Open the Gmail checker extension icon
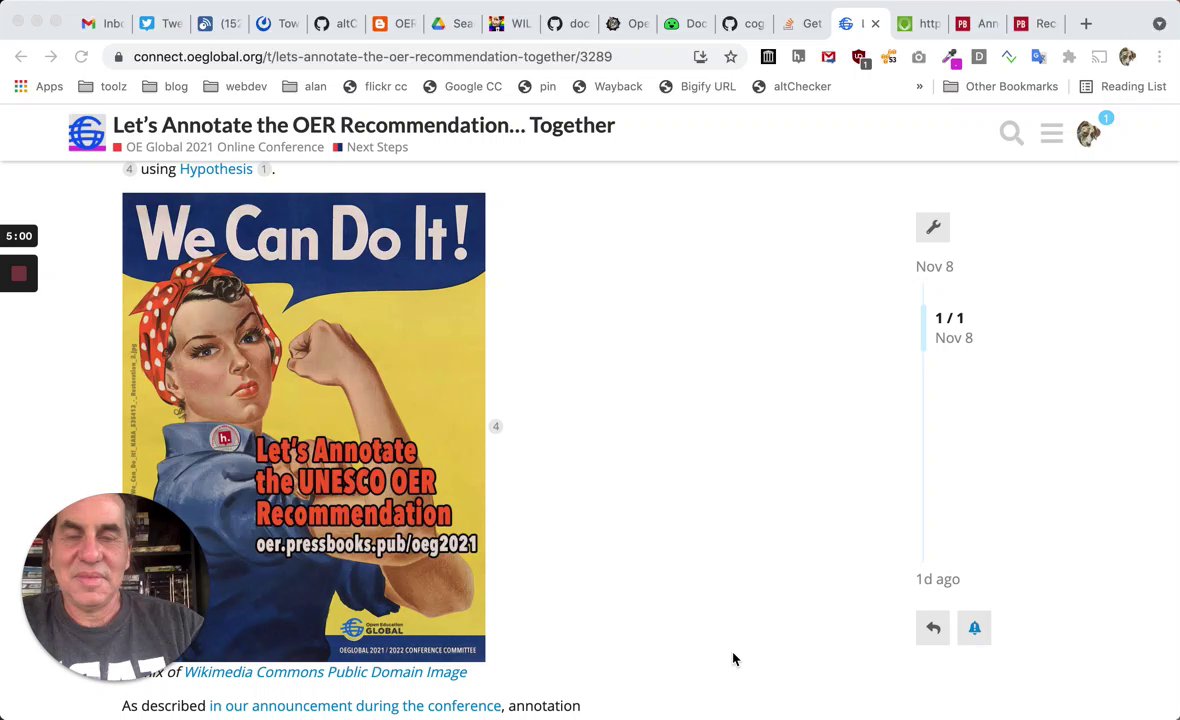 [x=829, y=56]
